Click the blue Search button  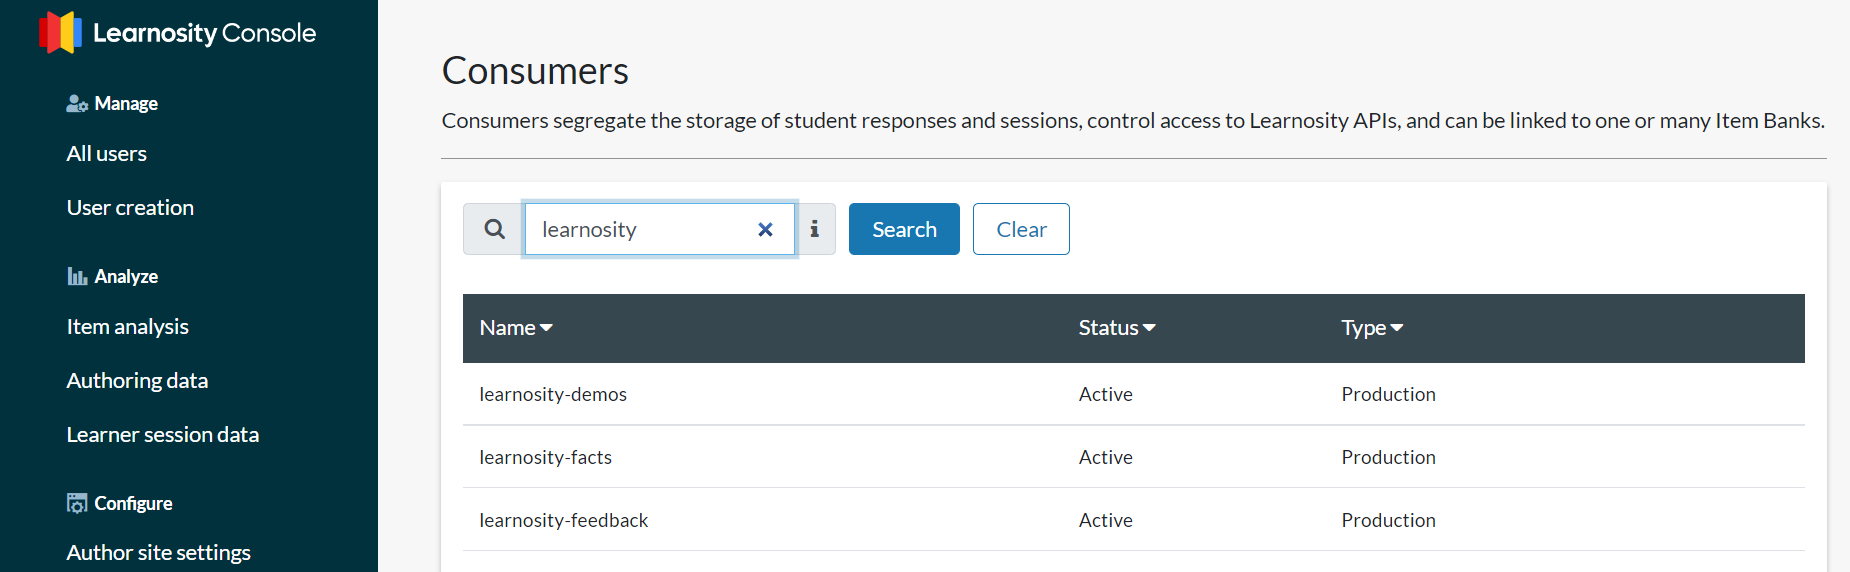pyautogui.click(x=904, y=229)
